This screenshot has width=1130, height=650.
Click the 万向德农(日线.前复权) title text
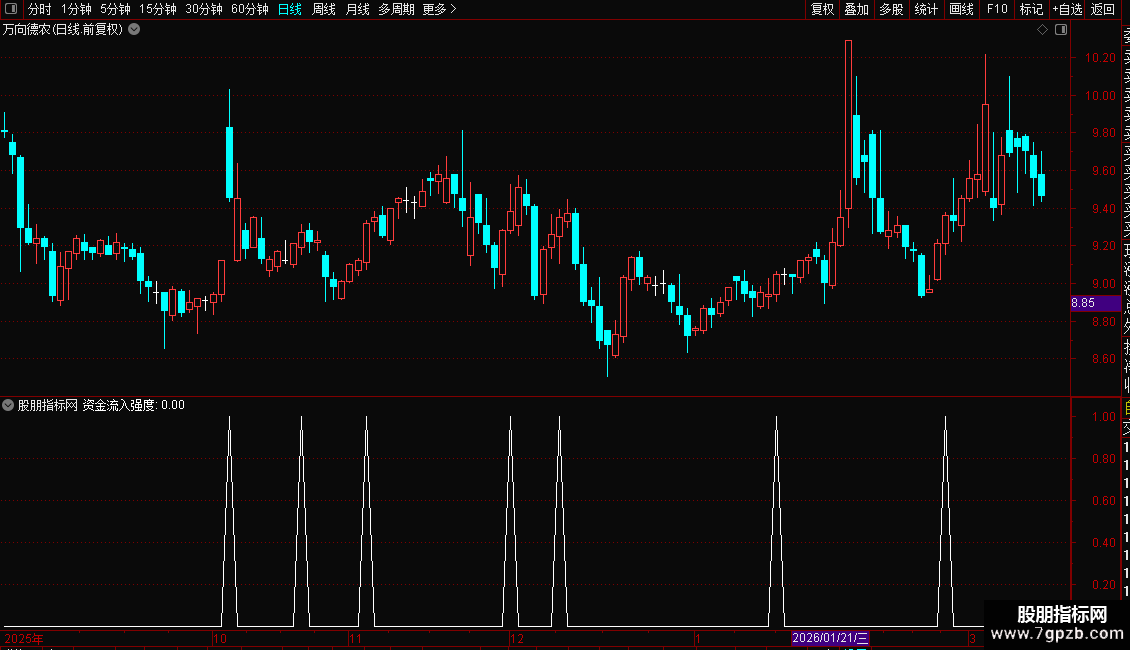click(x=63, y=30)
